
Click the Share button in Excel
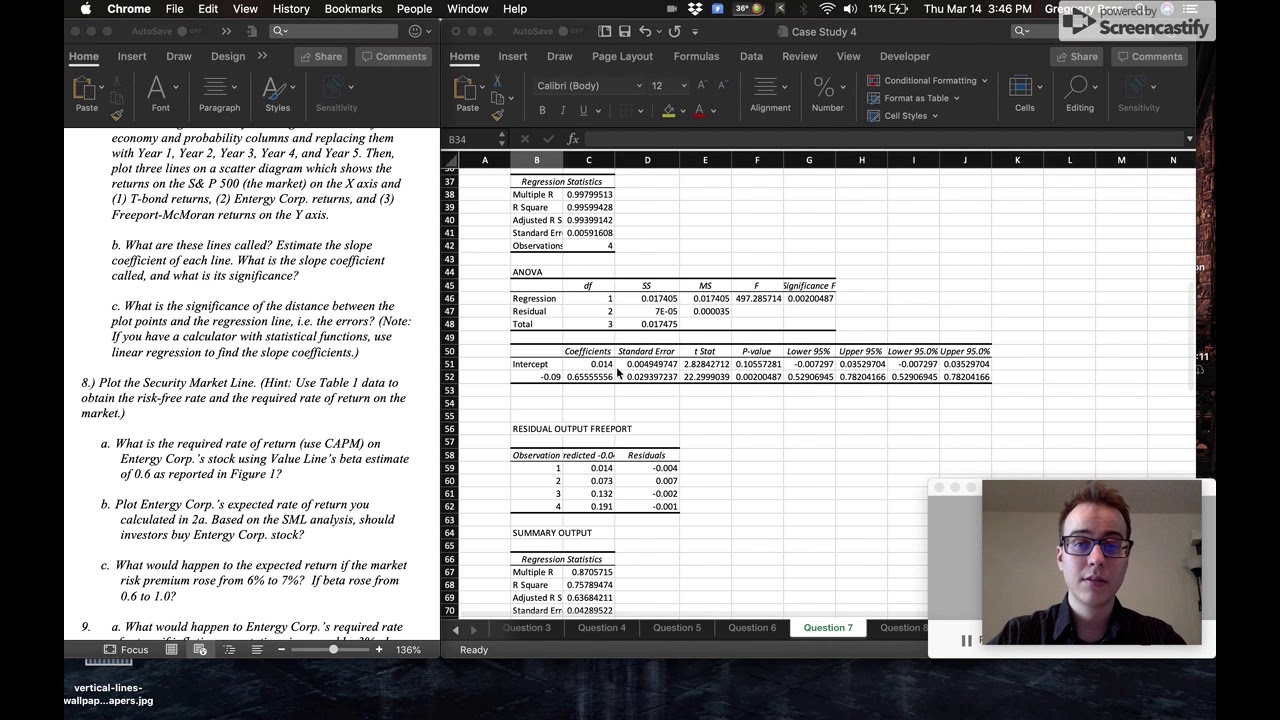[1076, 57]
